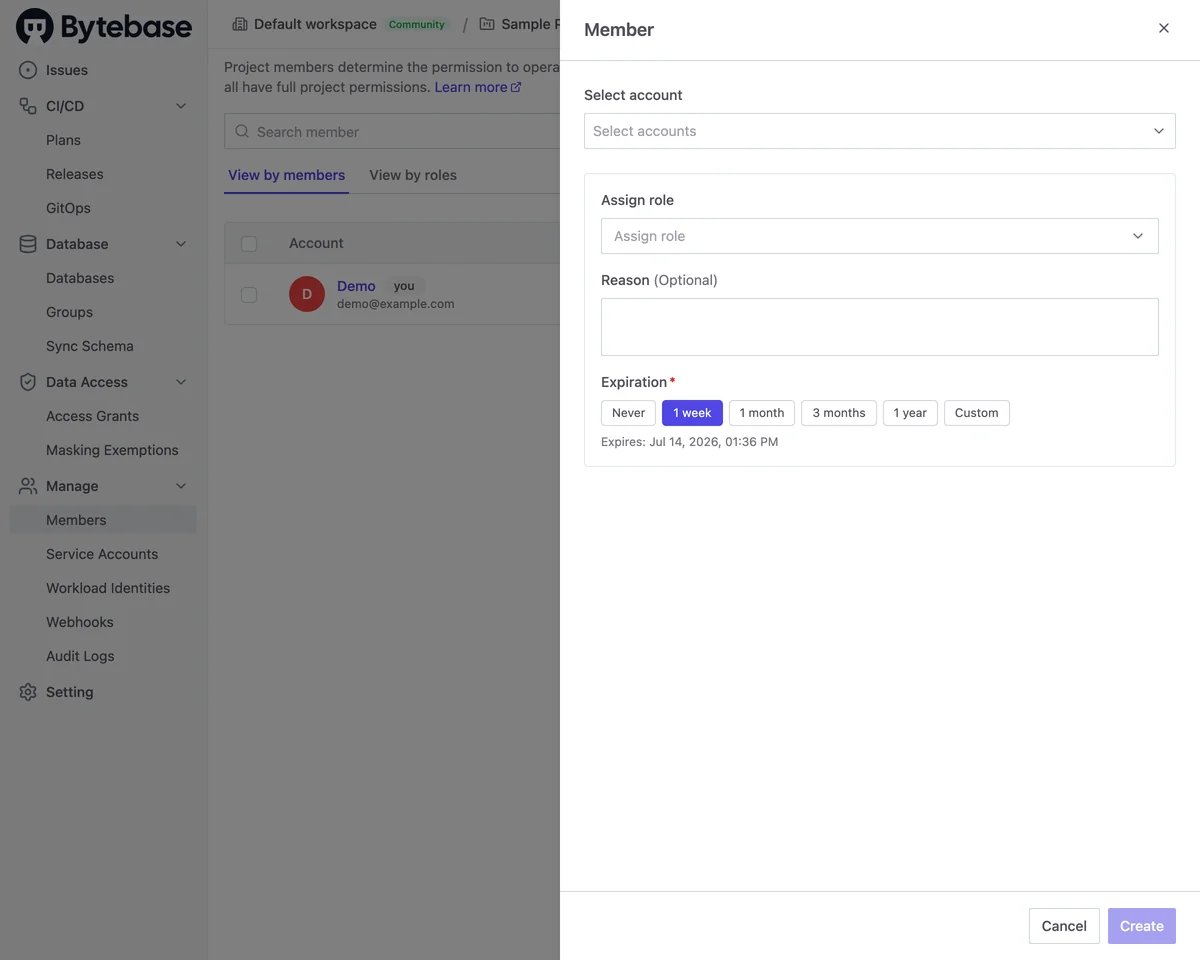The width and height of the screenshot is (1200, 960).
Task: Click the search magnifier icon
Action: click(242, 131)
